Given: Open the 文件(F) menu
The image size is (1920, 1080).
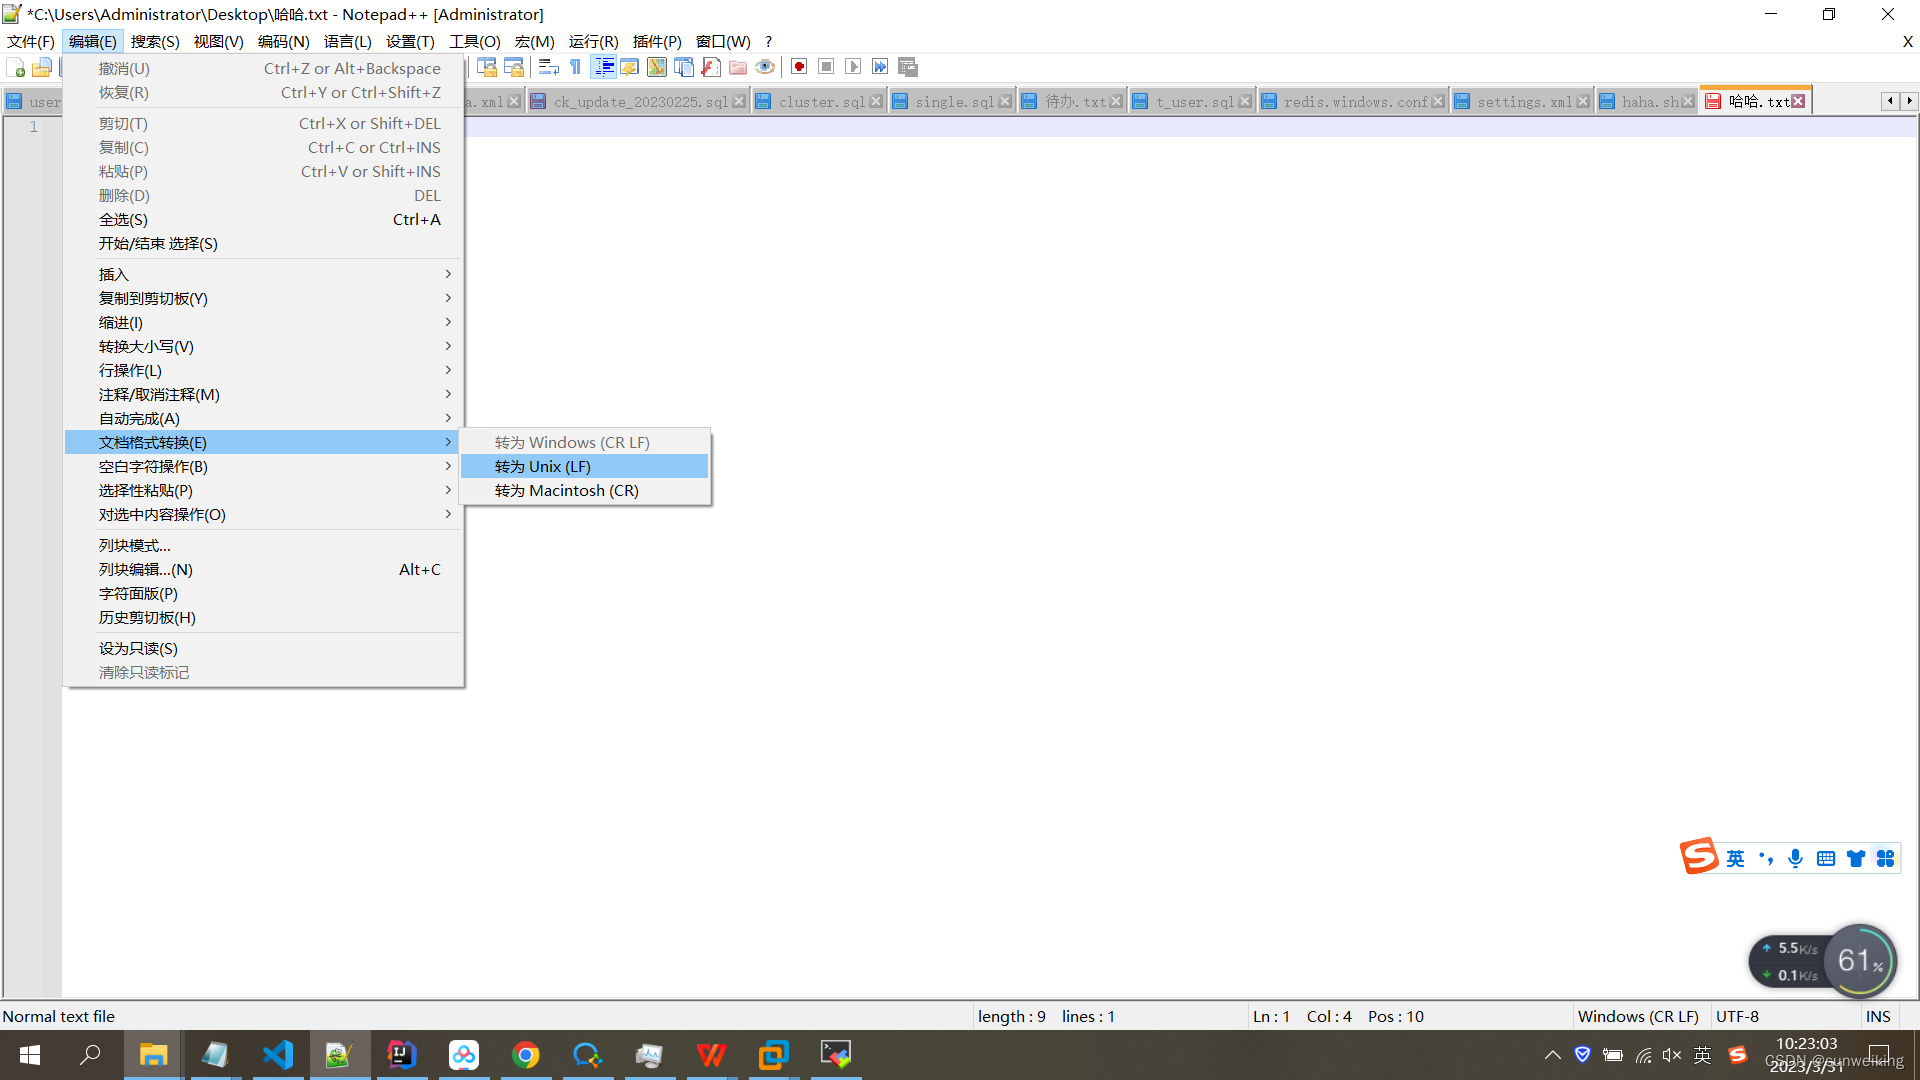Looking at the screenshot, I should tap(31, 41).
